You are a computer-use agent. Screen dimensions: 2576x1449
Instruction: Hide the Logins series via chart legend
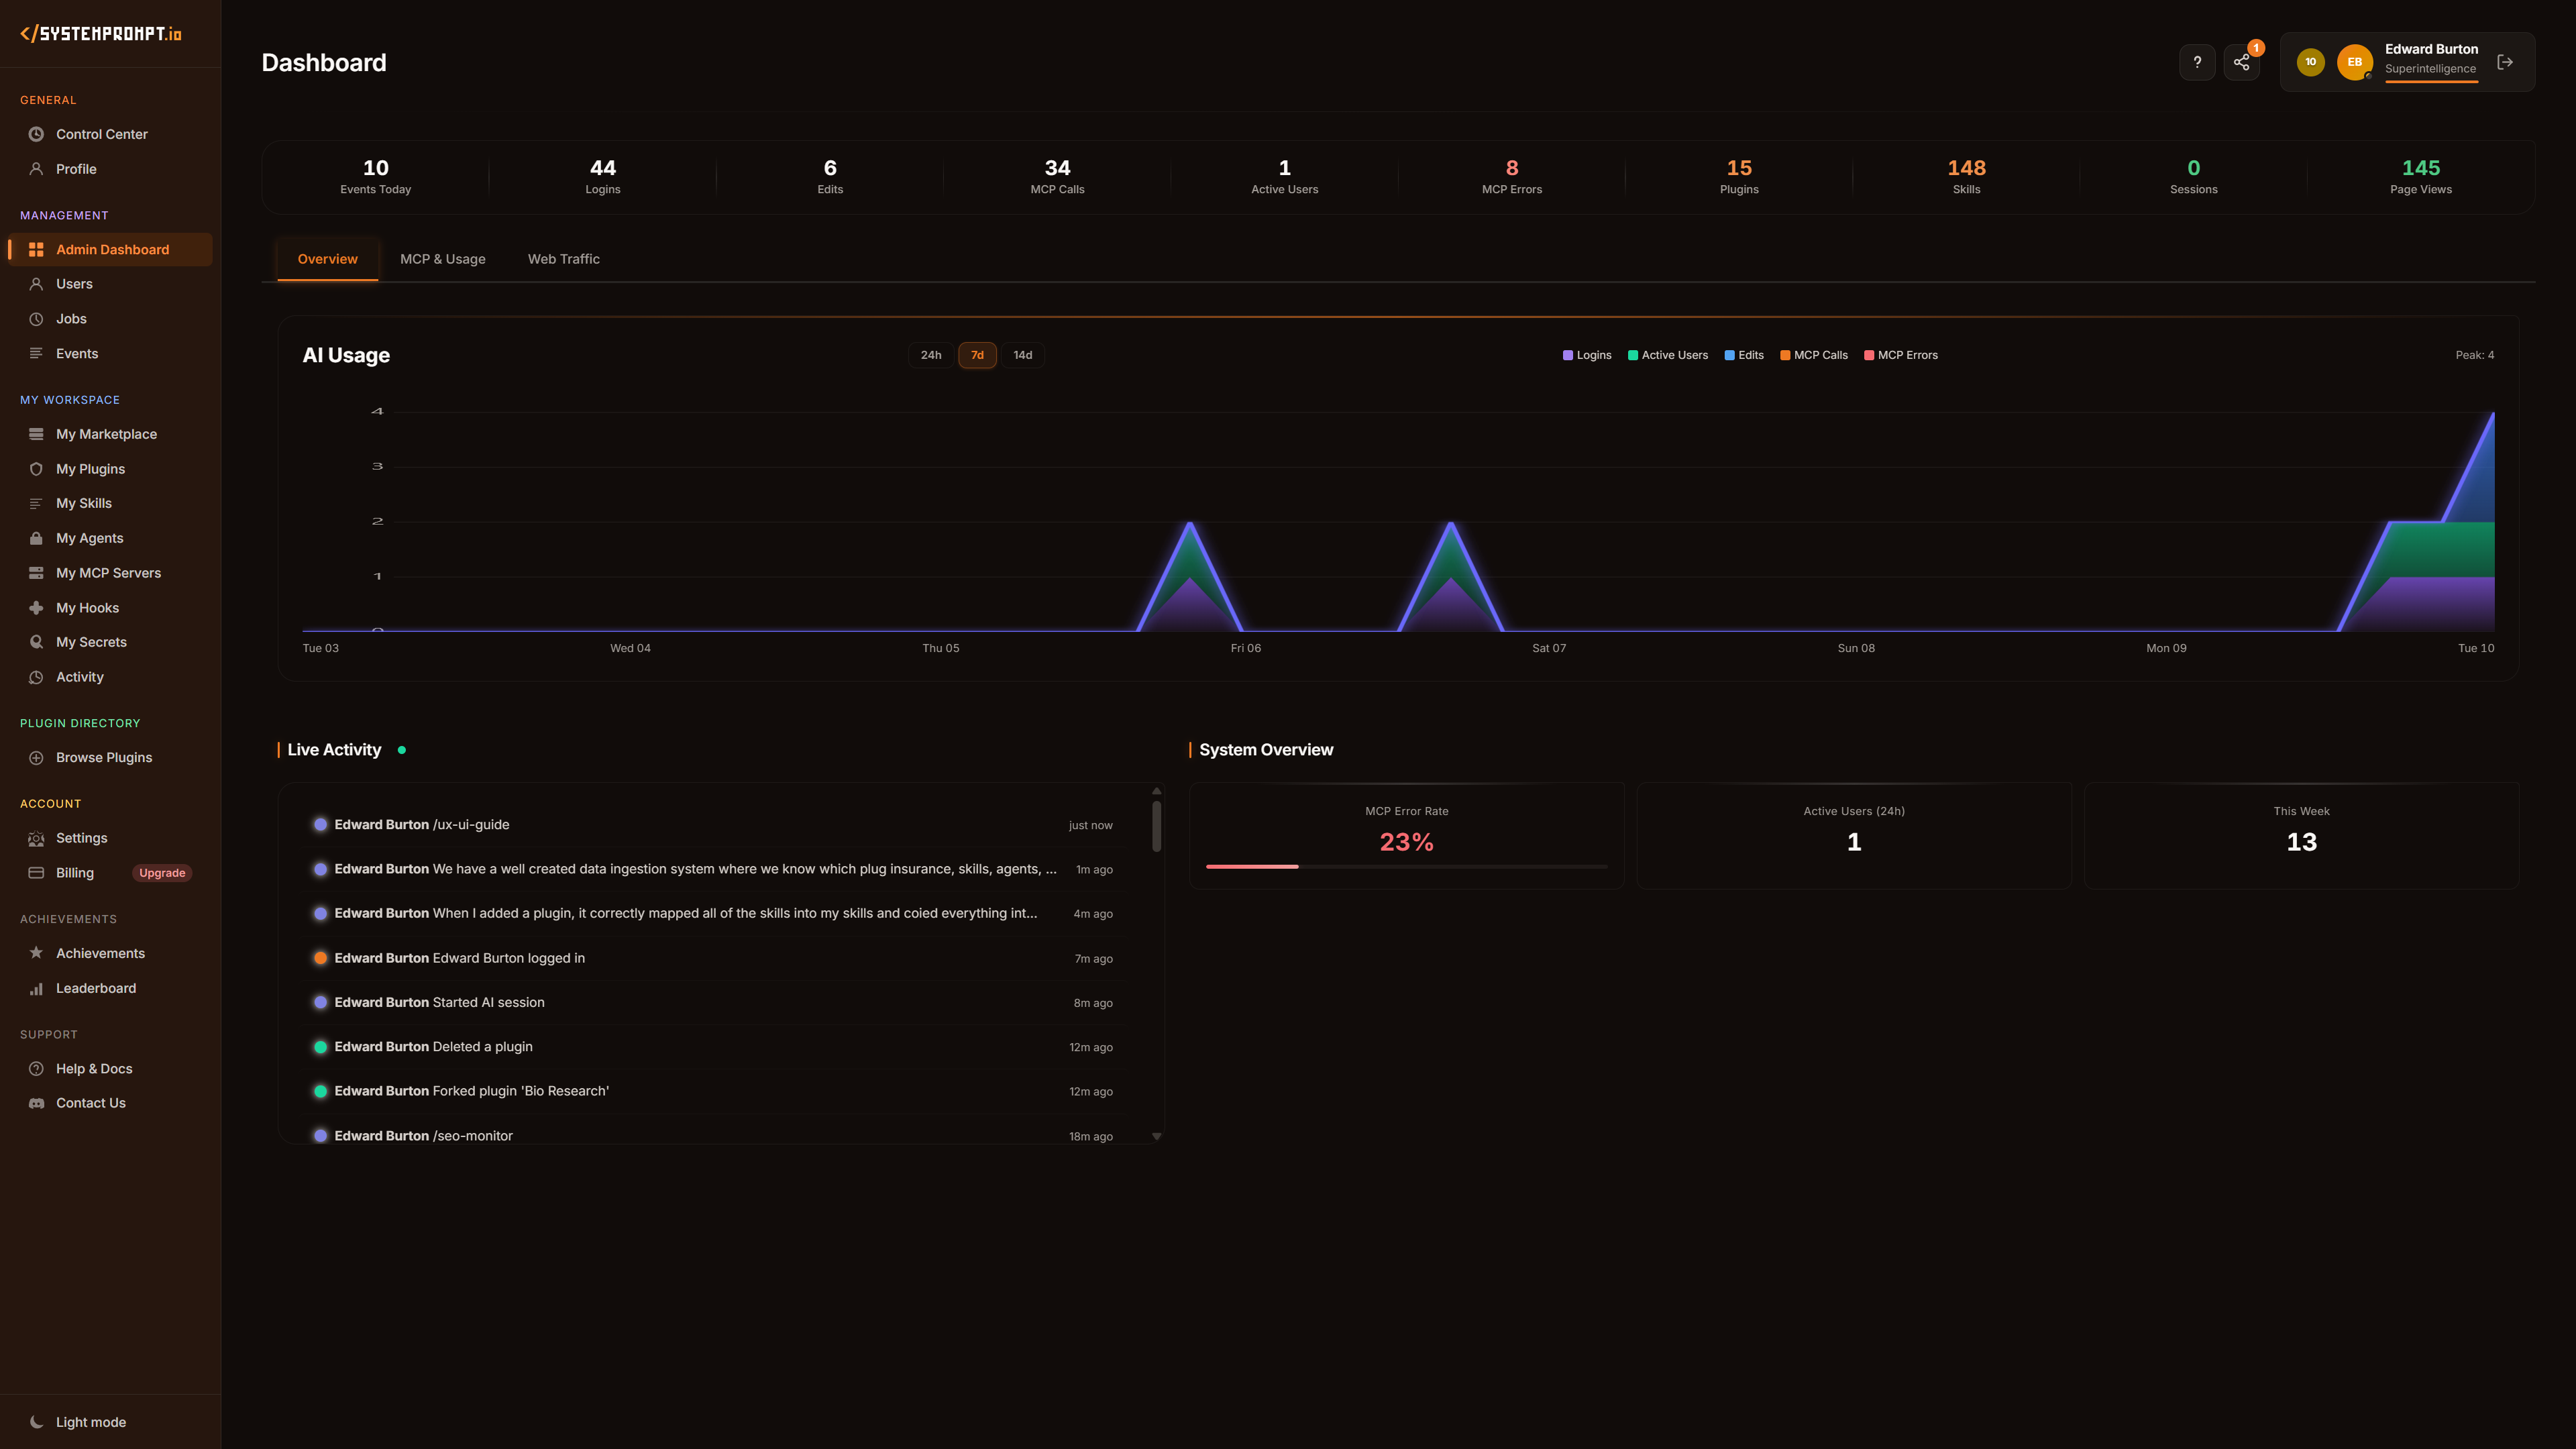(1587, 355)
